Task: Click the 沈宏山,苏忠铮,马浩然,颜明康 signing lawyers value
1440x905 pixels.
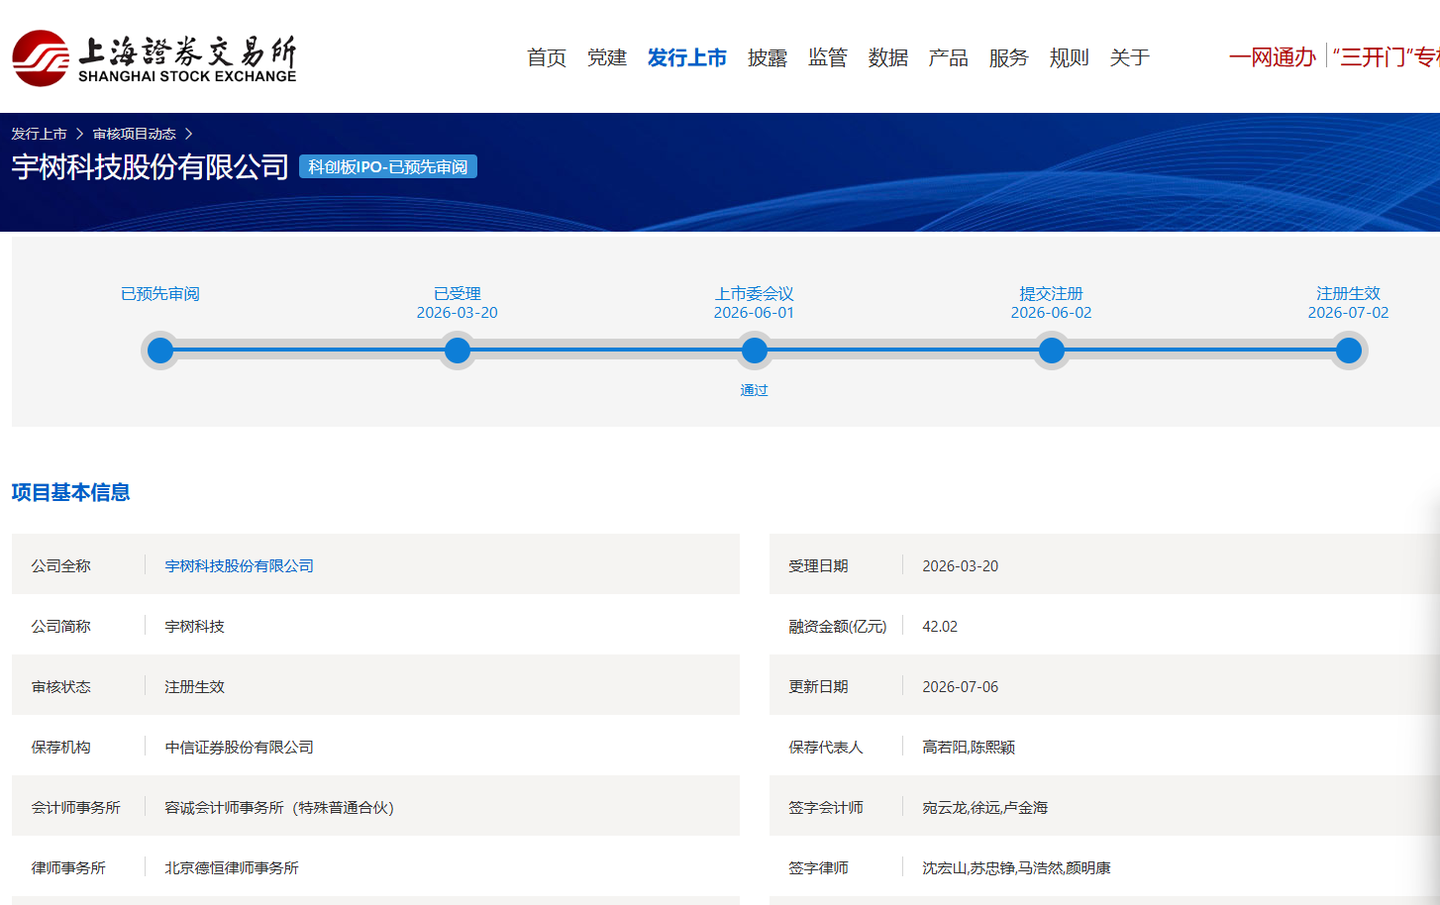Action: [x=1016, y=868]
